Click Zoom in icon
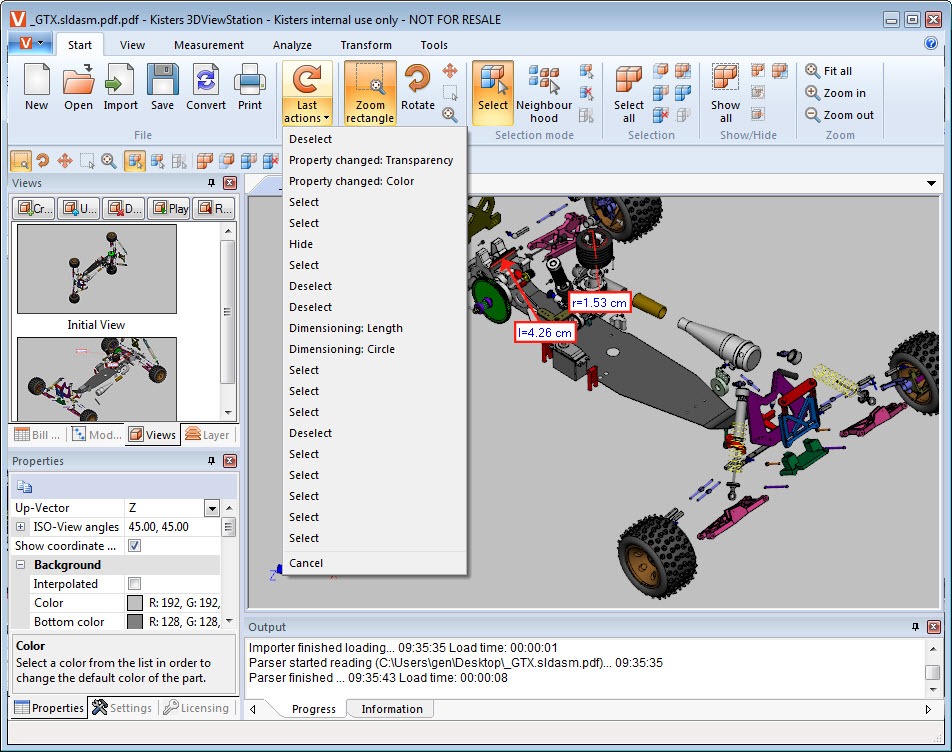This screenshot has height=752, width=952. pos(835,93)
